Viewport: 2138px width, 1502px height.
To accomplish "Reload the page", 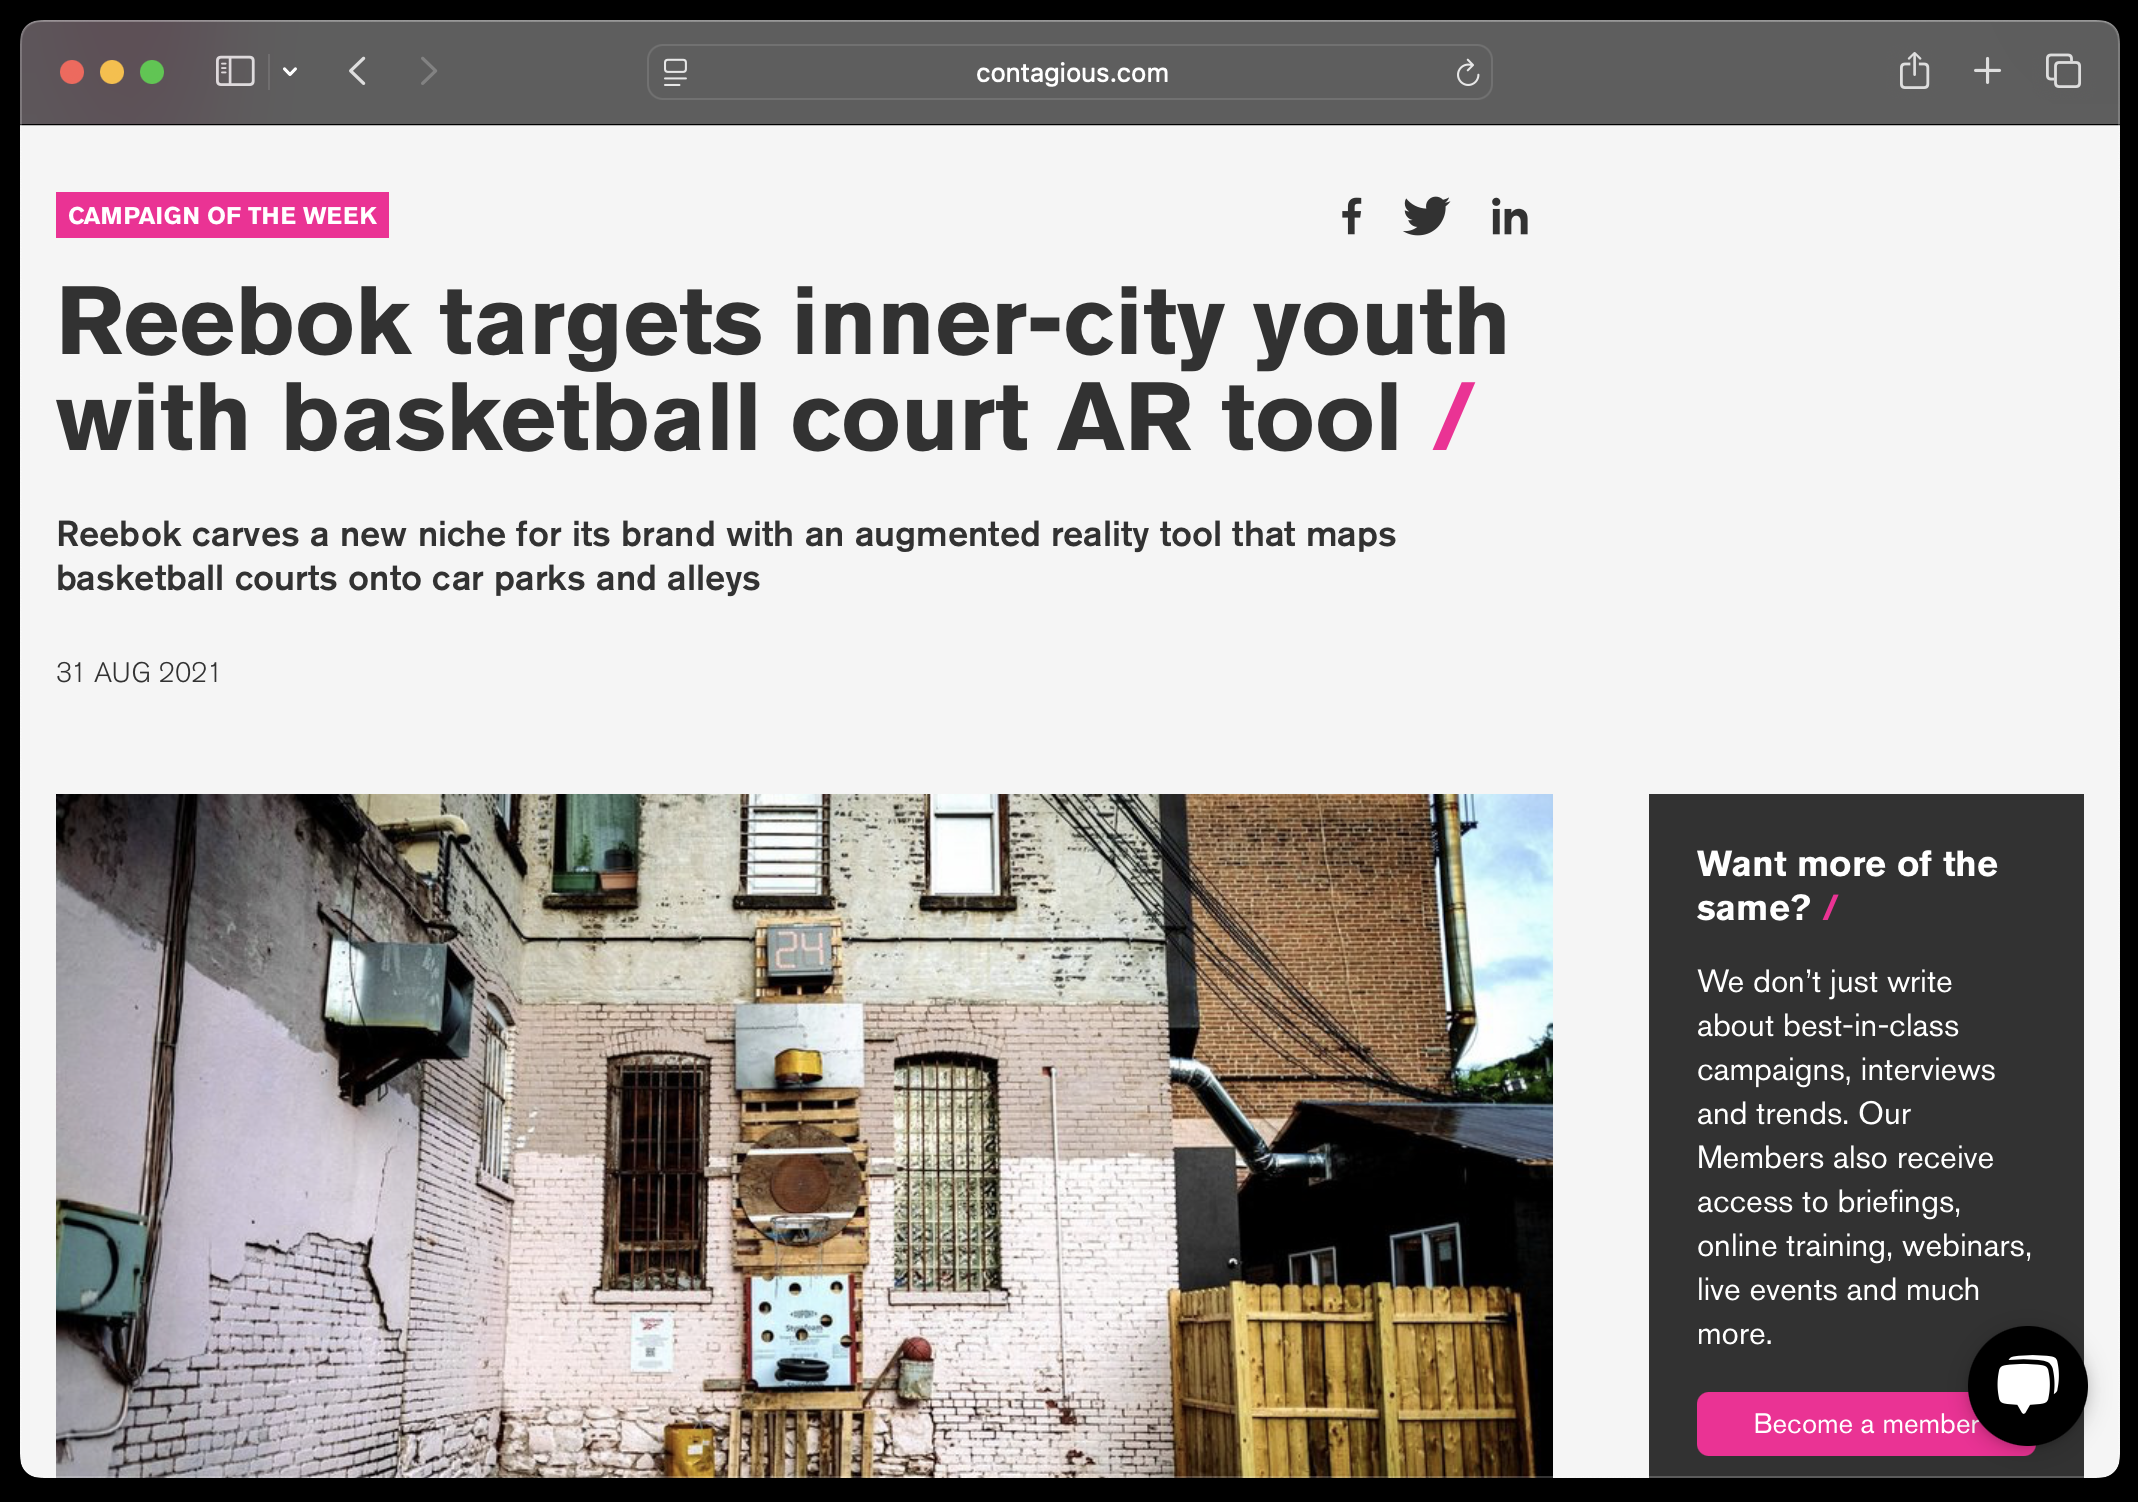I will pyautogui.click(x=1467, y=73).
